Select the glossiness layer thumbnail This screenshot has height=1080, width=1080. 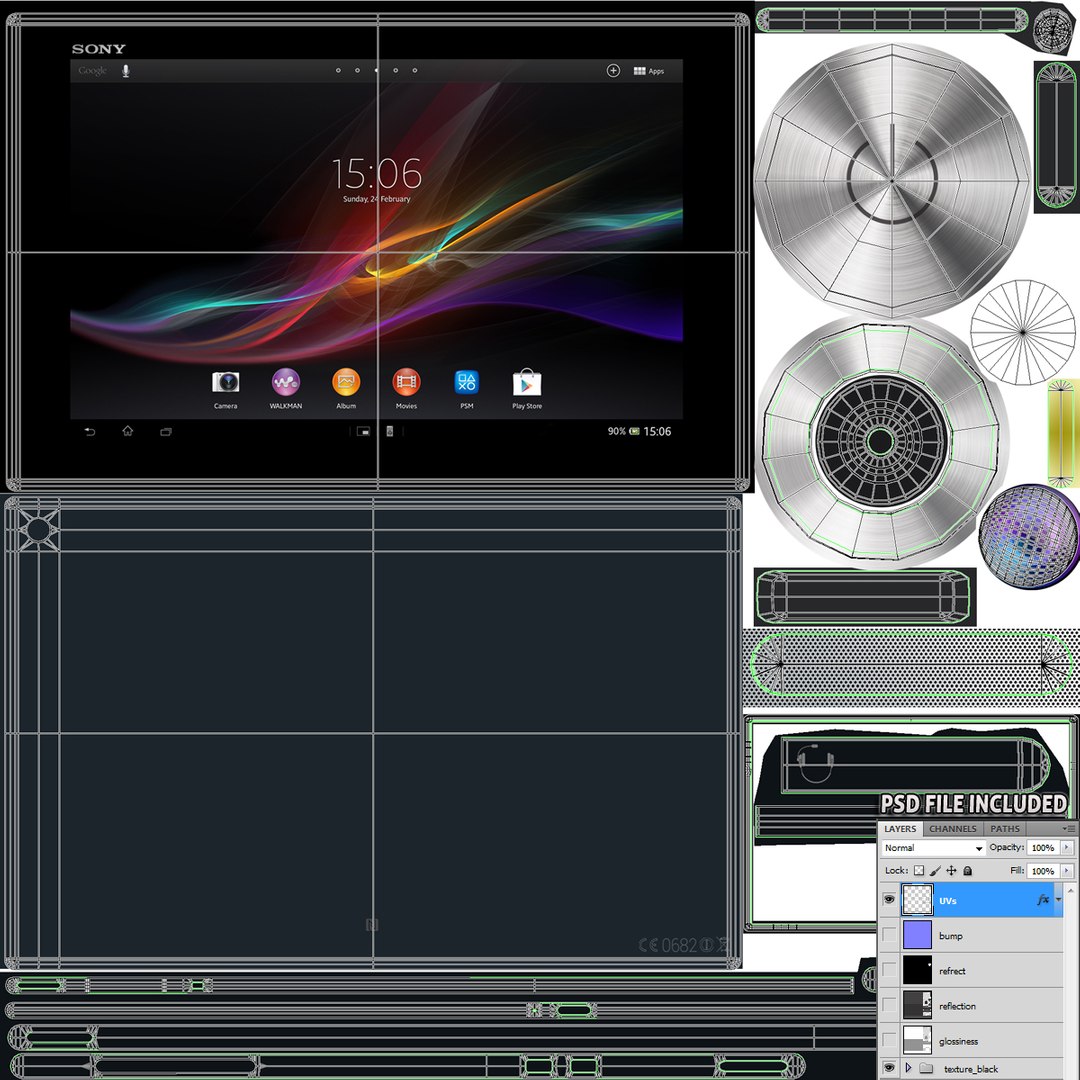click(917, 1041)
